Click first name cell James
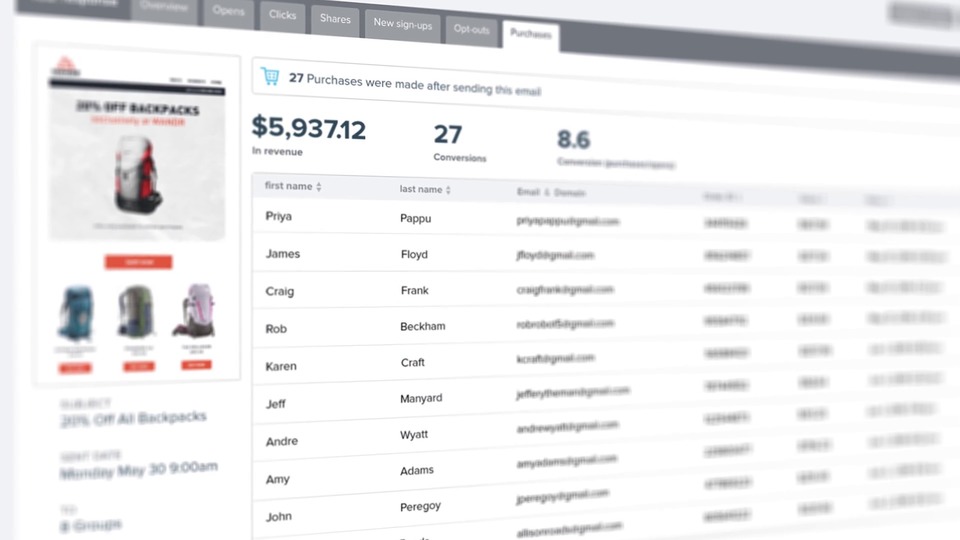The image size is (960, 540). tap(283, 253)
